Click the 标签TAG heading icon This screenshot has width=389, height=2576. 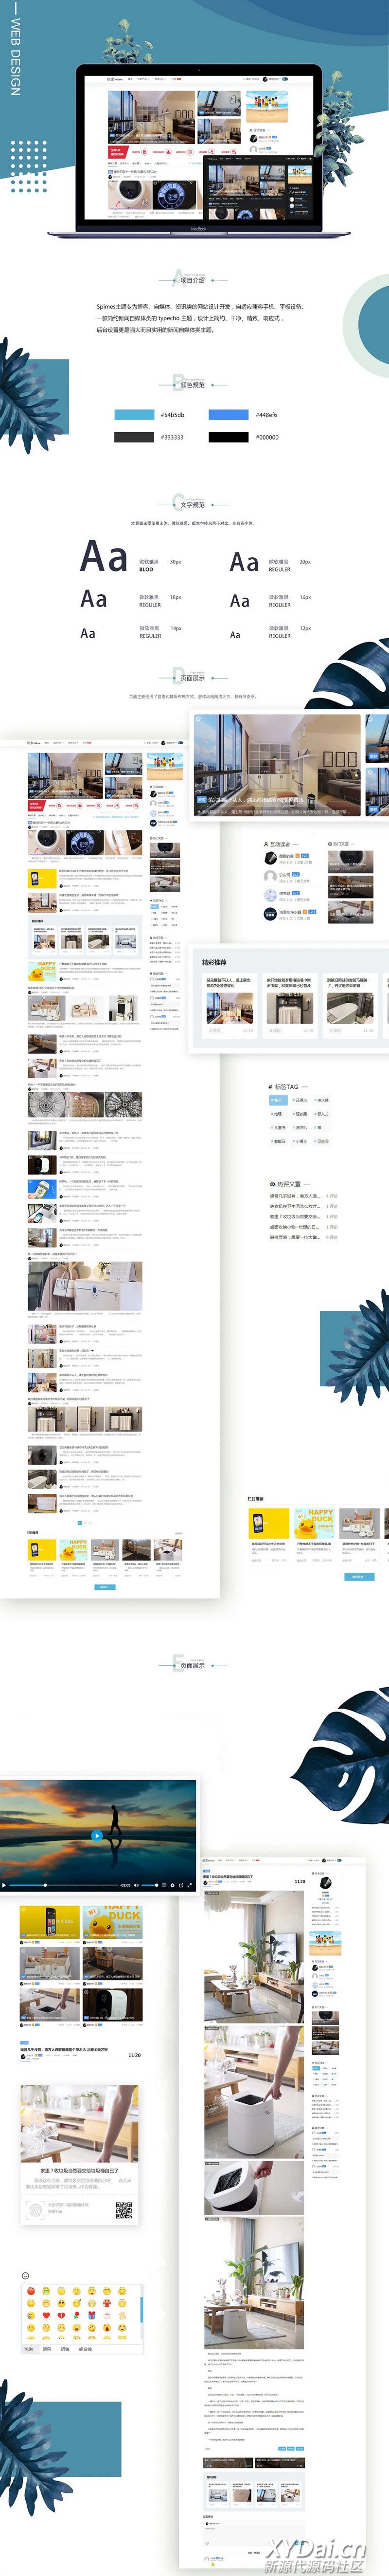[270, 1086]
